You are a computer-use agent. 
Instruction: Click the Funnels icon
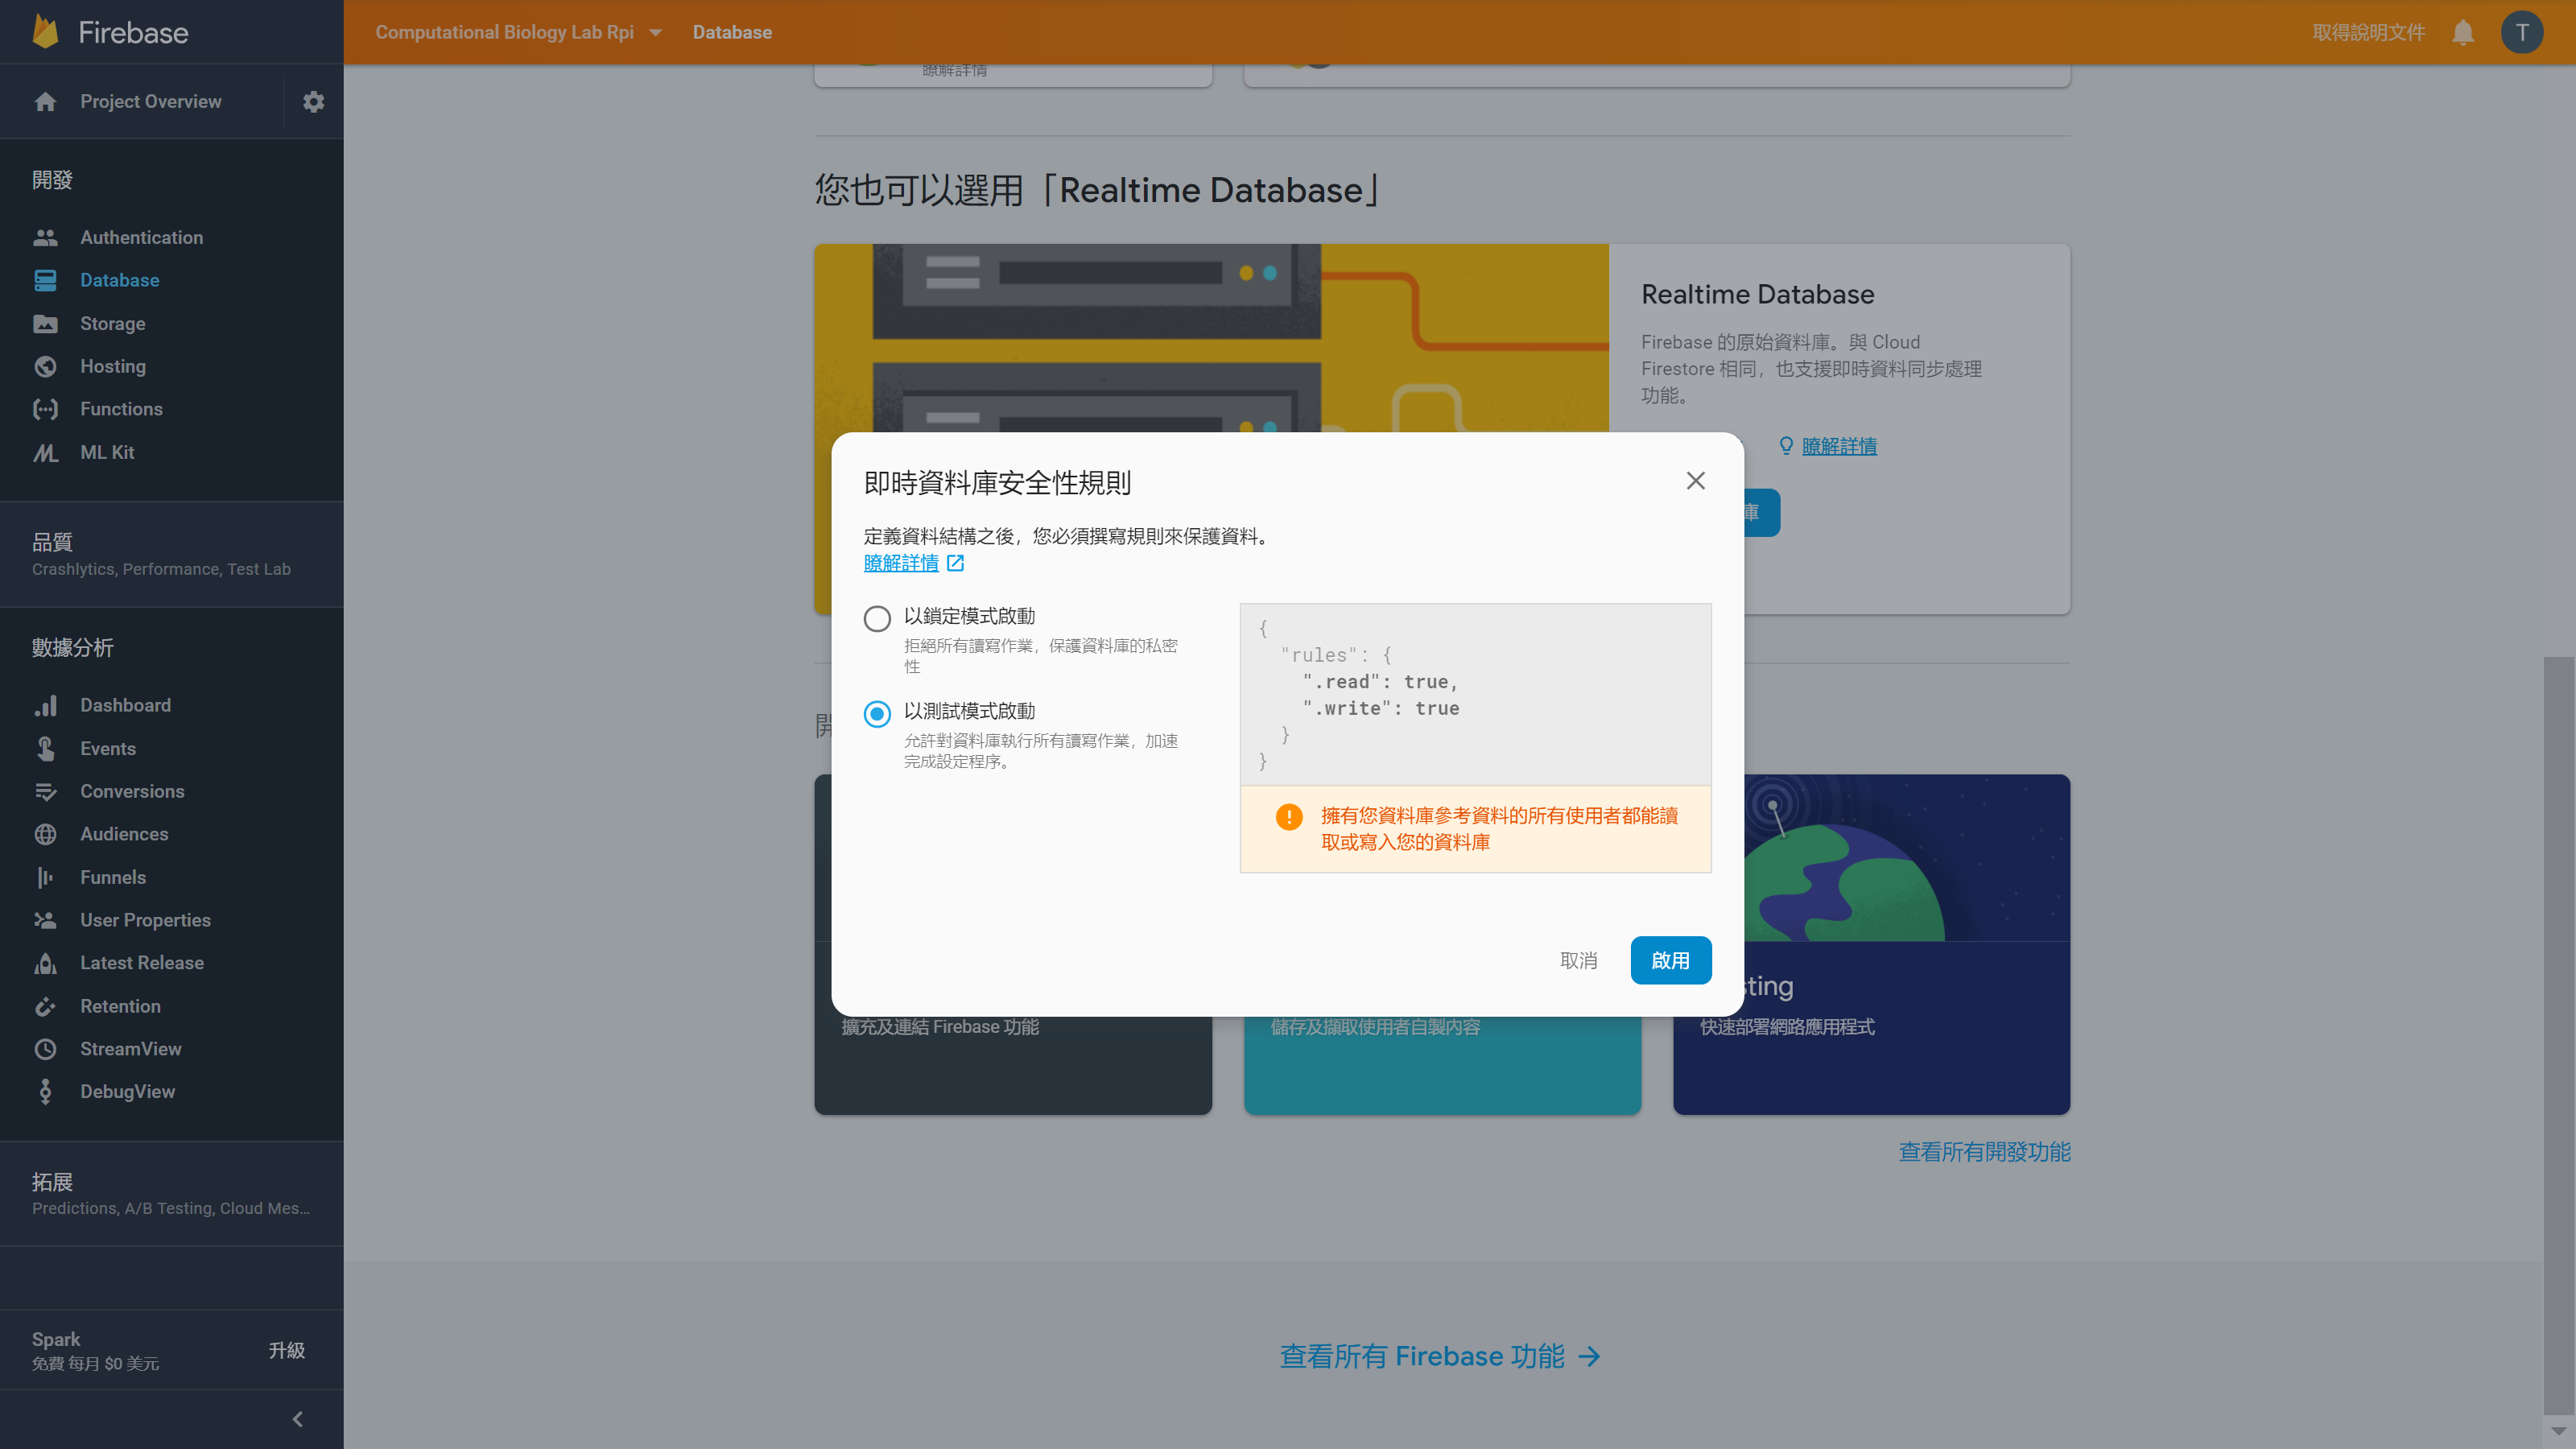tap(45, 878)
